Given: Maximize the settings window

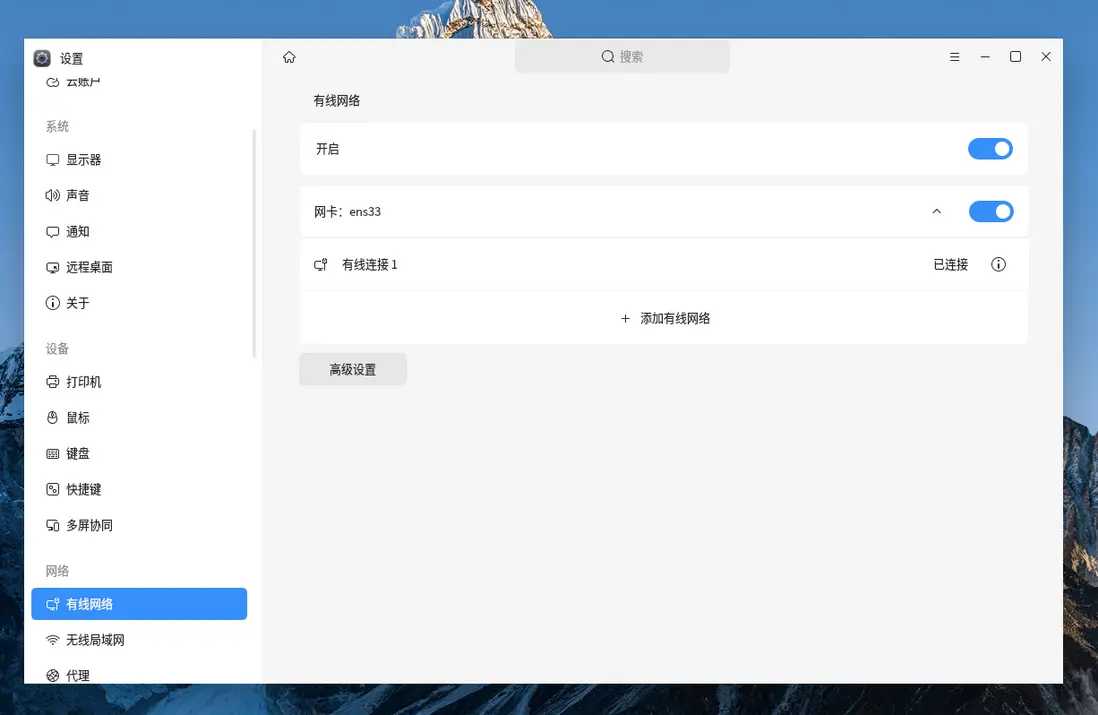Looking at the screenshot, I should click(1015, 57).
